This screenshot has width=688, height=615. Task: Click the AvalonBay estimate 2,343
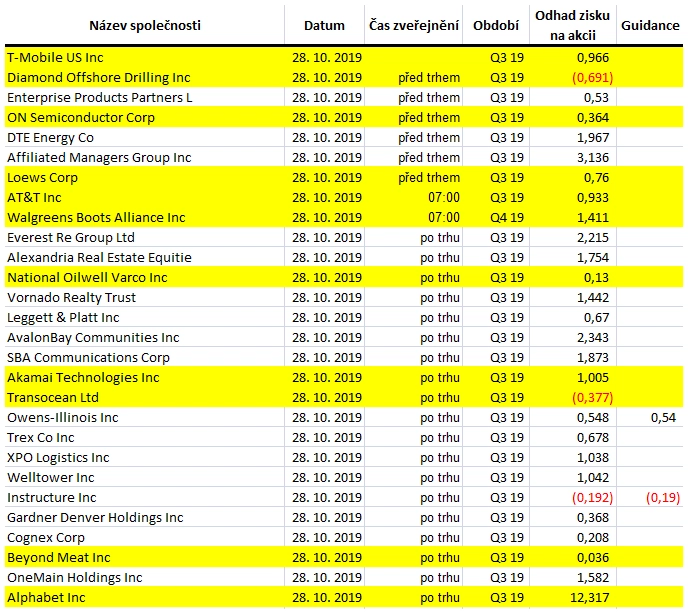point(593,338)
